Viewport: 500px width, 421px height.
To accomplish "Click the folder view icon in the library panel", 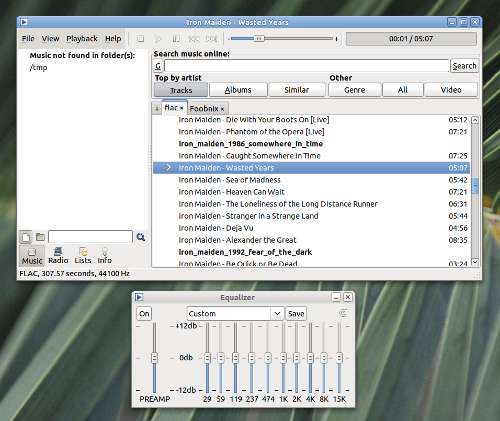I will click(40, 237).
